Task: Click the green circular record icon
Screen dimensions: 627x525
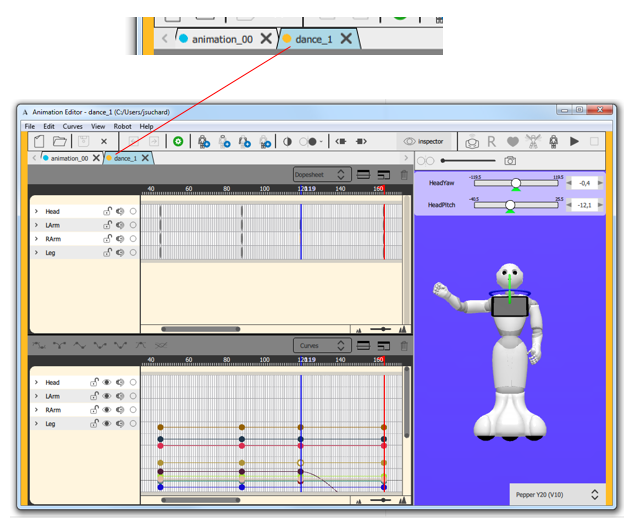Action: pos(178,141)
